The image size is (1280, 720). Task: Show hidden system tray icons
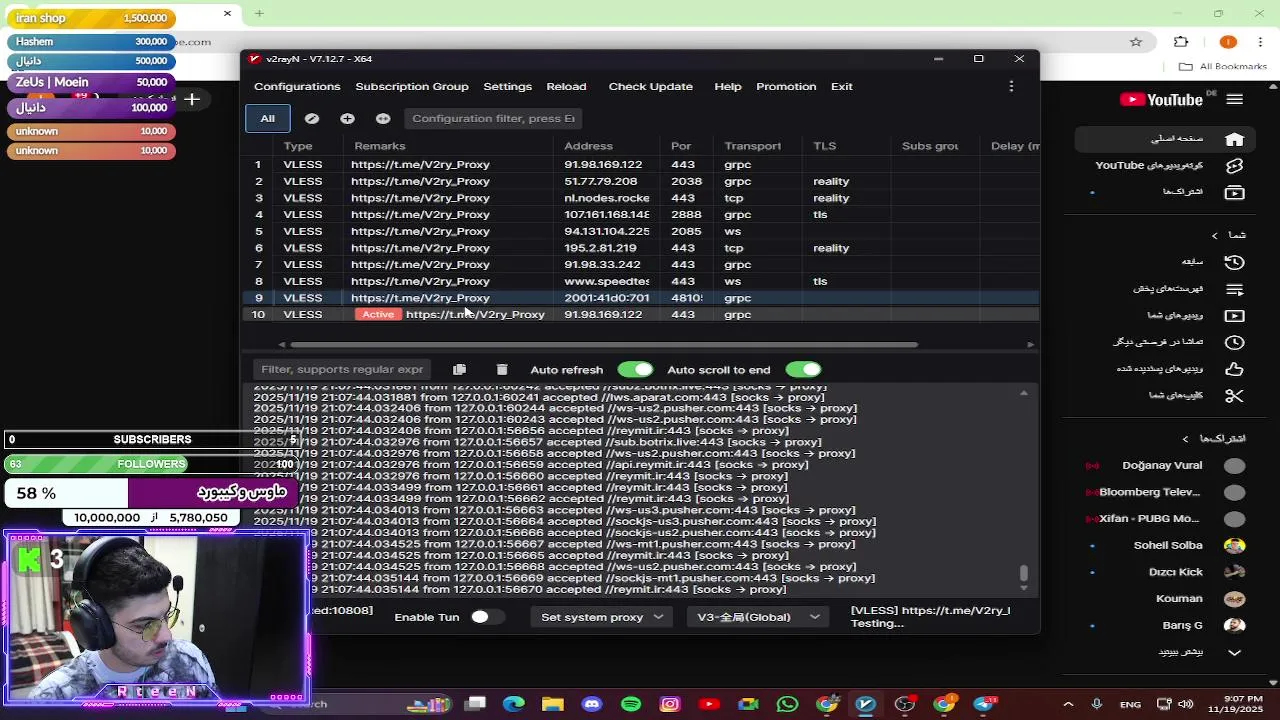click(1068, 704)
